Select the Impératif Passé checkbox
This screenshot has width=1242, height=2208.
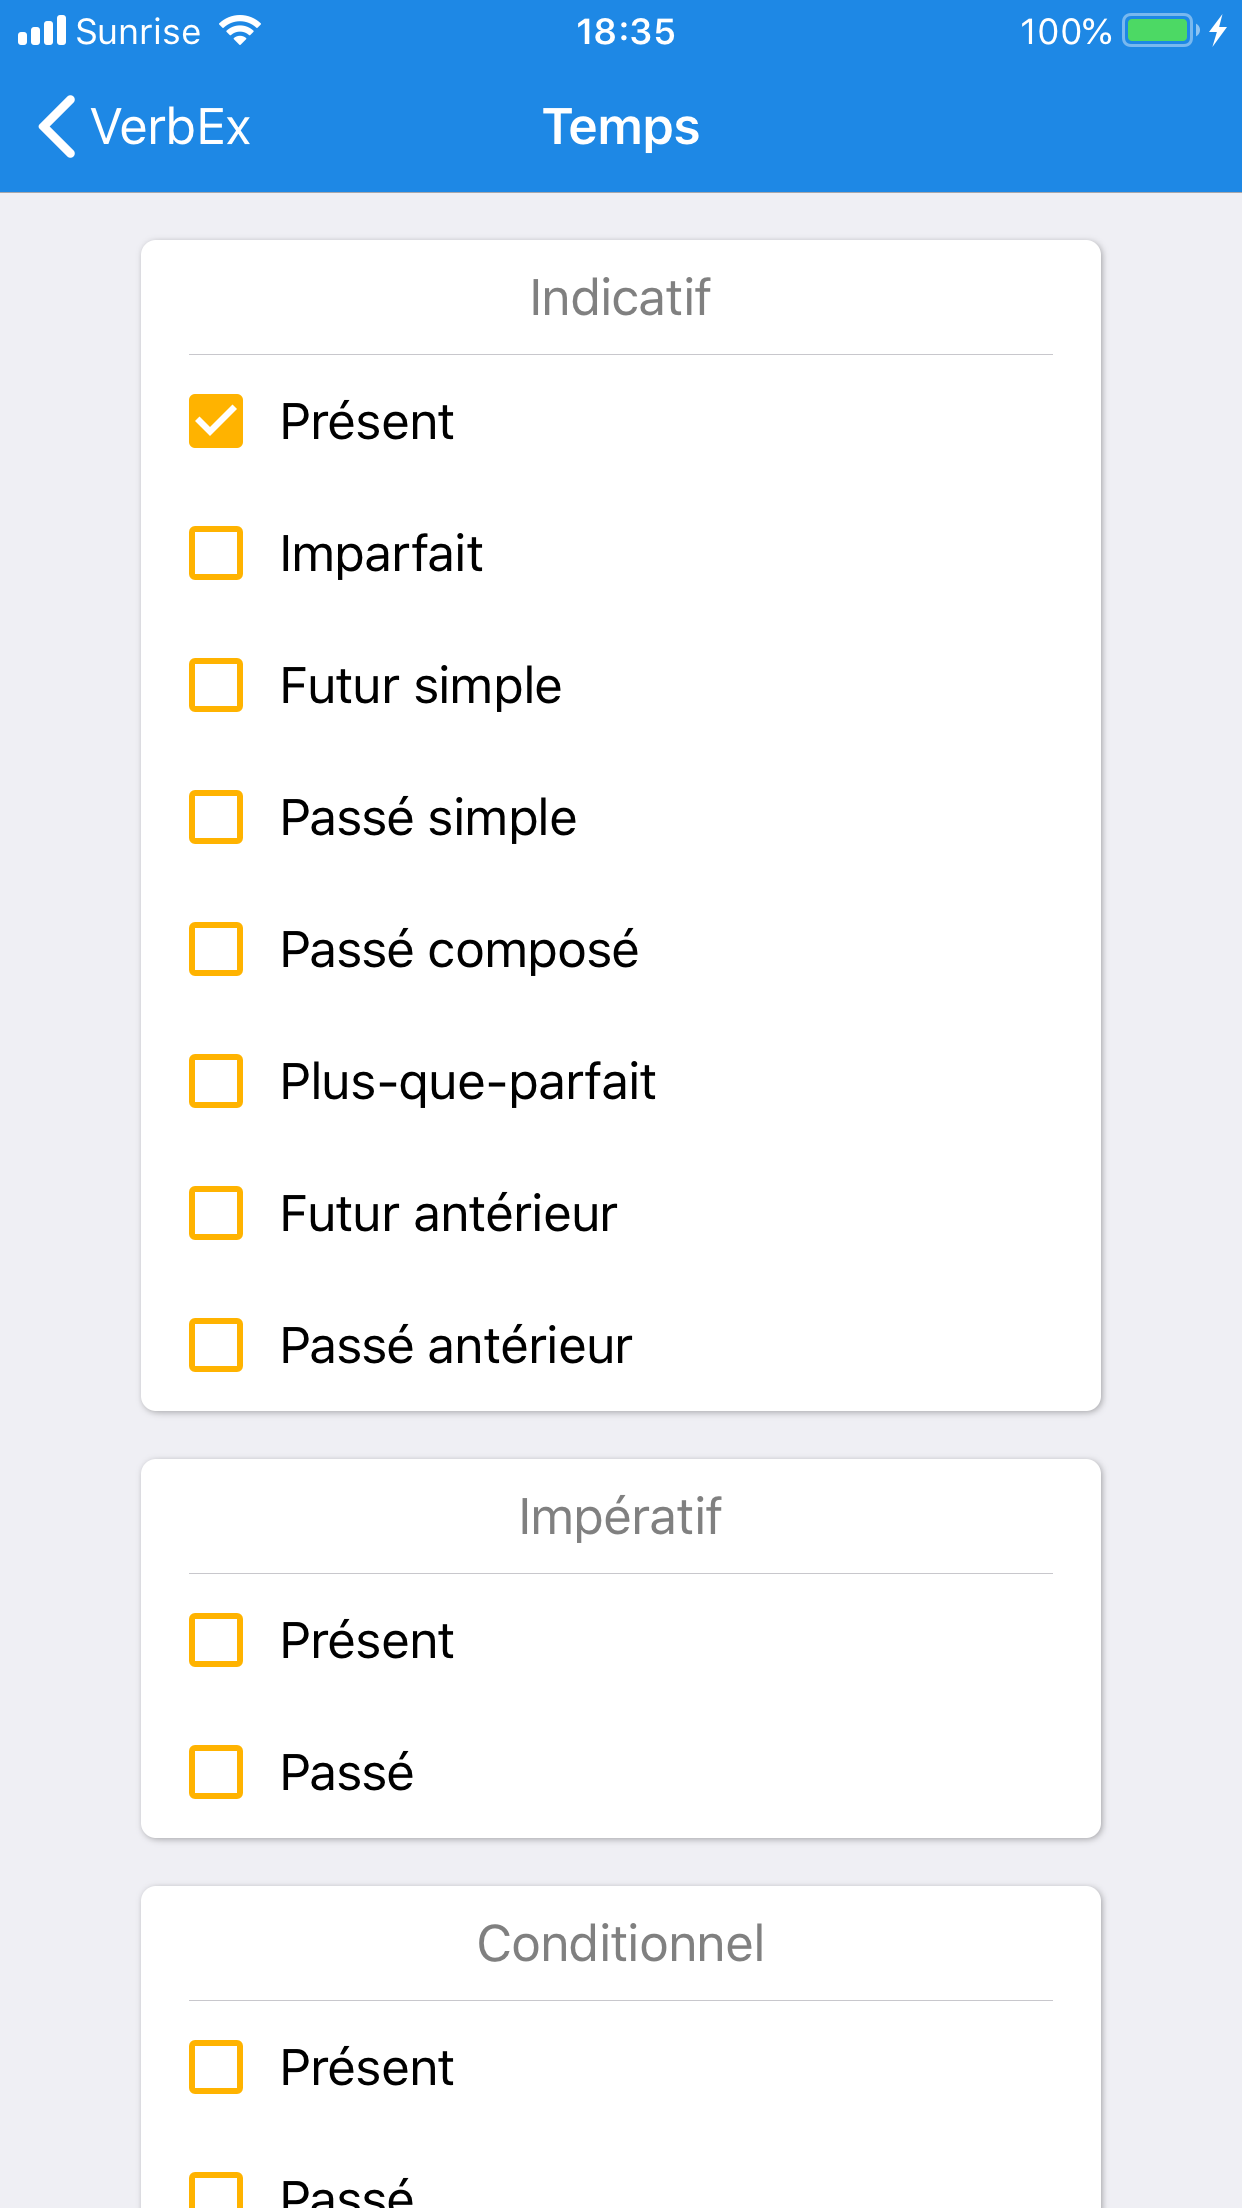tap(216, 1772)
